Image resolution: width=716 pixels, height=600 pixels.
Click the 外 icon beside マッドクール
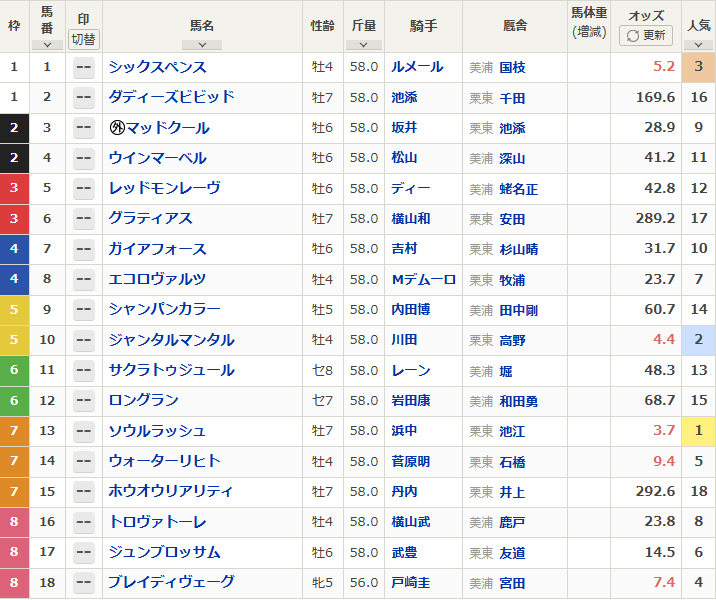[x=117, y=128]
